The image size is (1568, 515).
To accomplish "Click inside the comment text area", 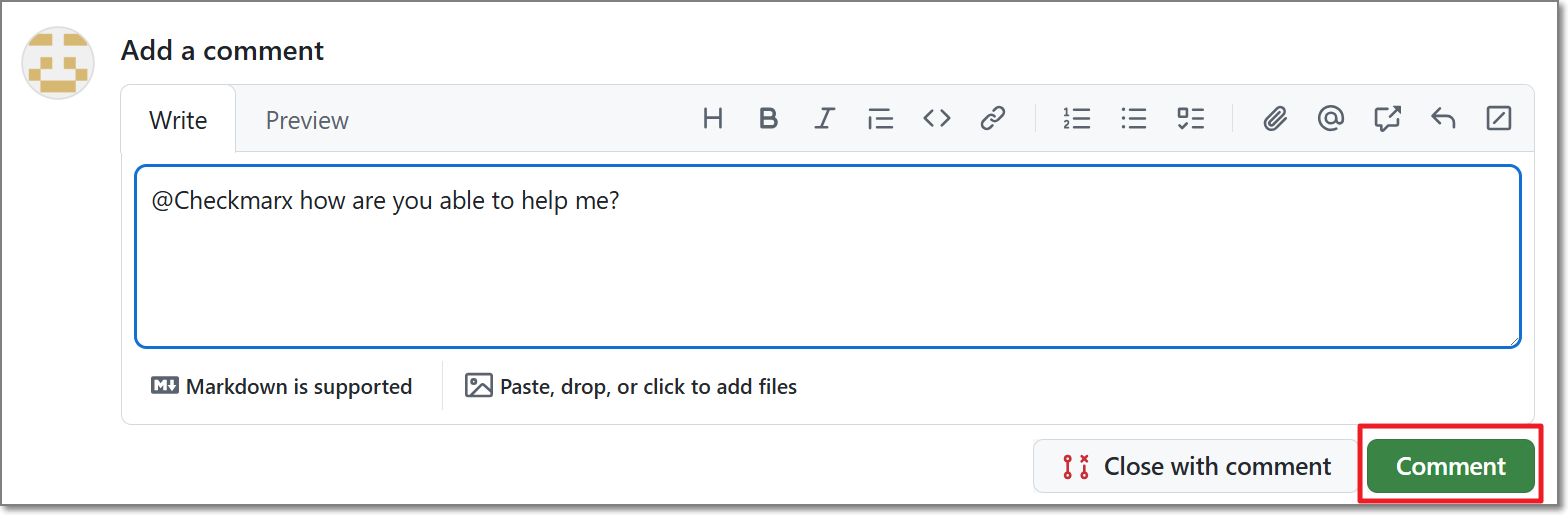I will 828,256.
